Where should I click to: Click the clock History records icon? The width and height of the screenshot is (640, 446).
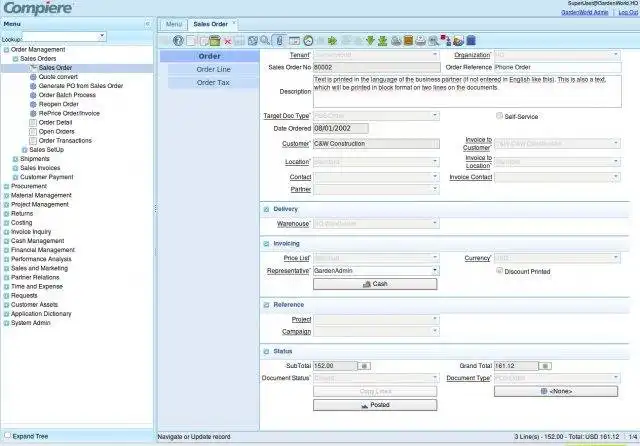[308, 40]
